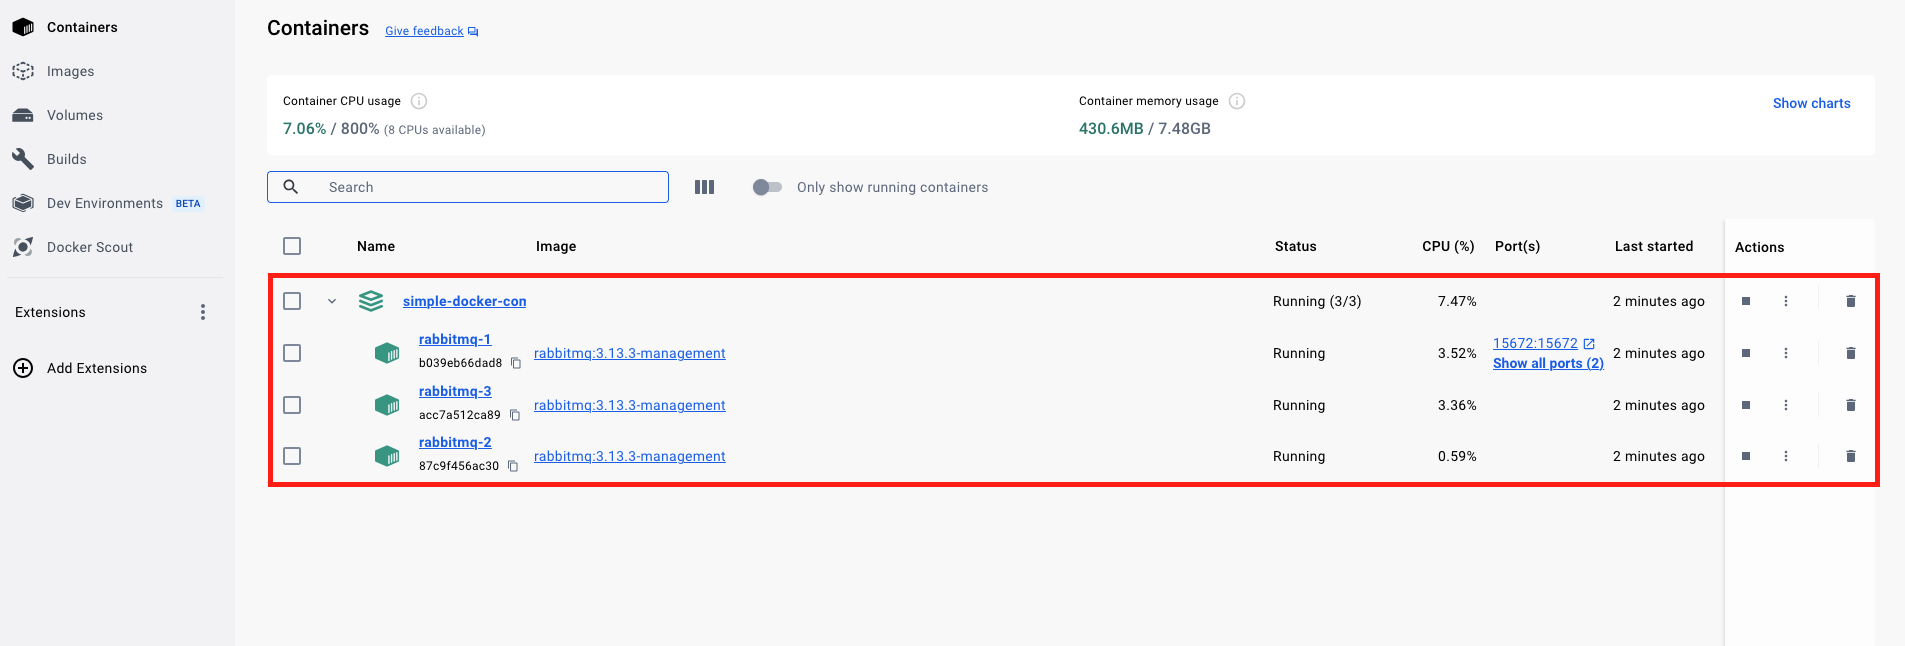Open rabbitmq-2 image link
Screen dimensions: 1905x646
coord(630,456)
